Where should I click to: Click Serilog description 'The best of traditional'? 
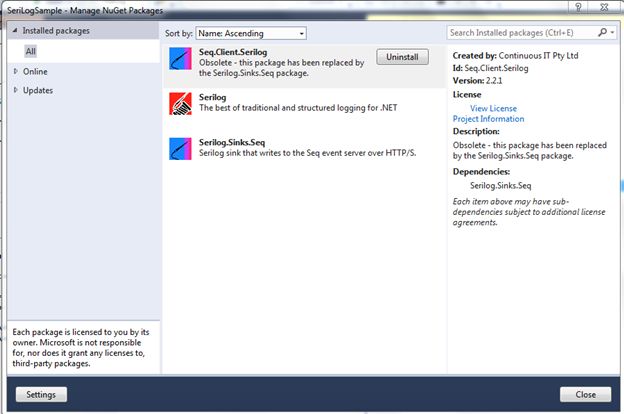pos(298,108)
